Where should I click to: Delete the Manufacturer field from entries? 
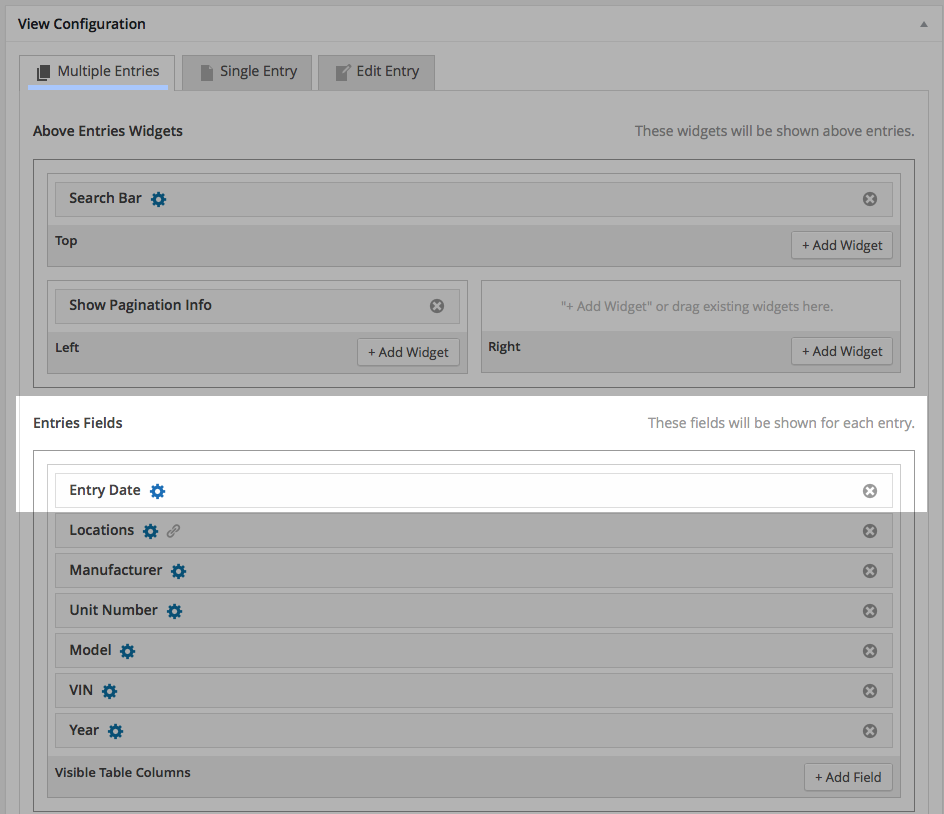pyautogui.click(x=869, y=571)
